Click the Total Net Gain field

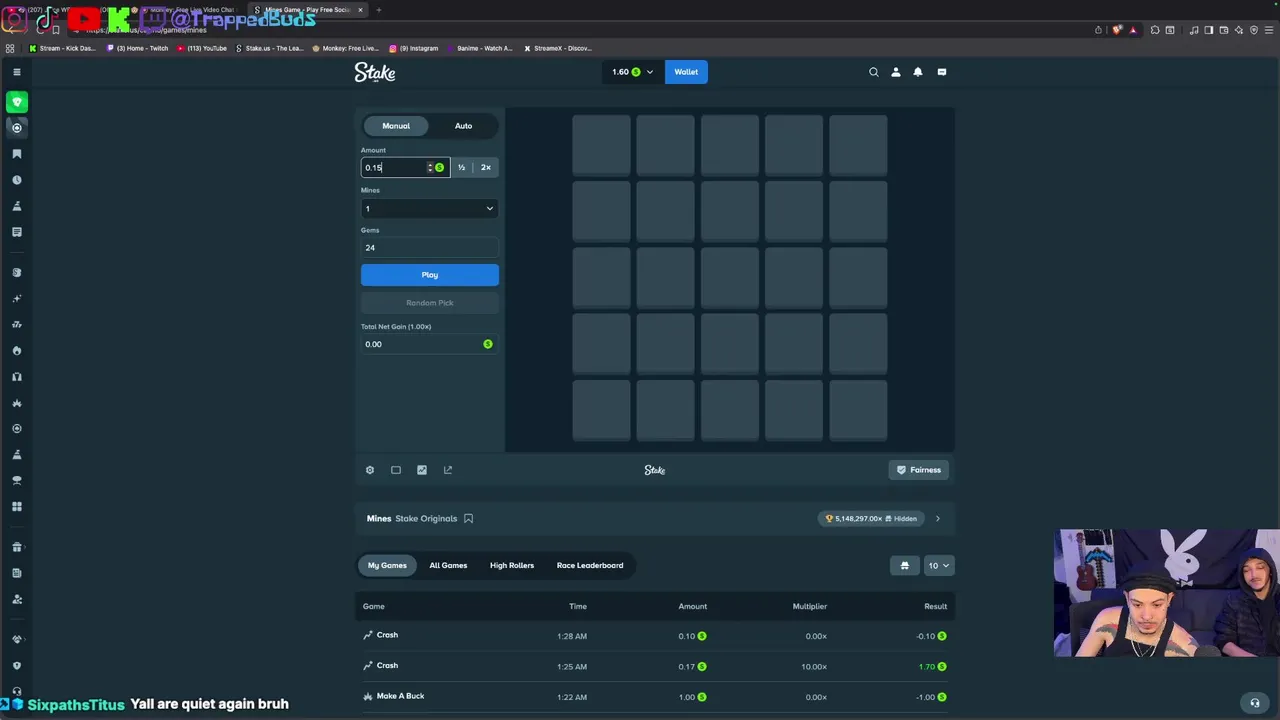(429, 344)
